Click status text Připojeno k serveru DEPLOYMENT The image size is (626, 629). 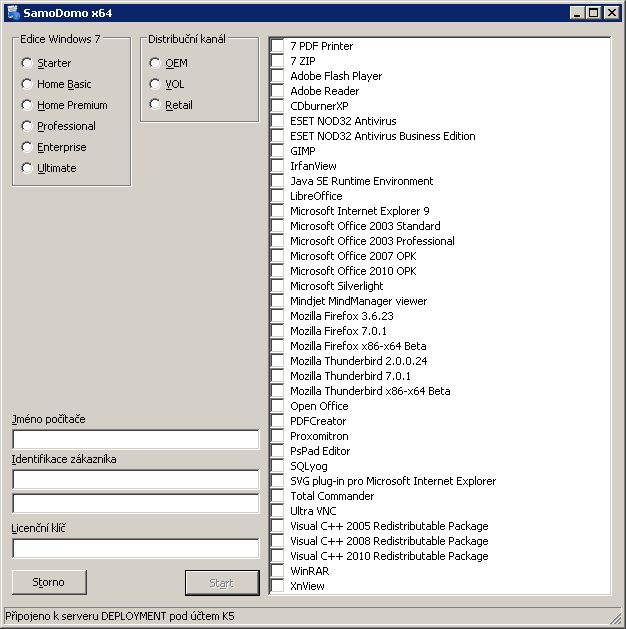(x=120, y=616)
